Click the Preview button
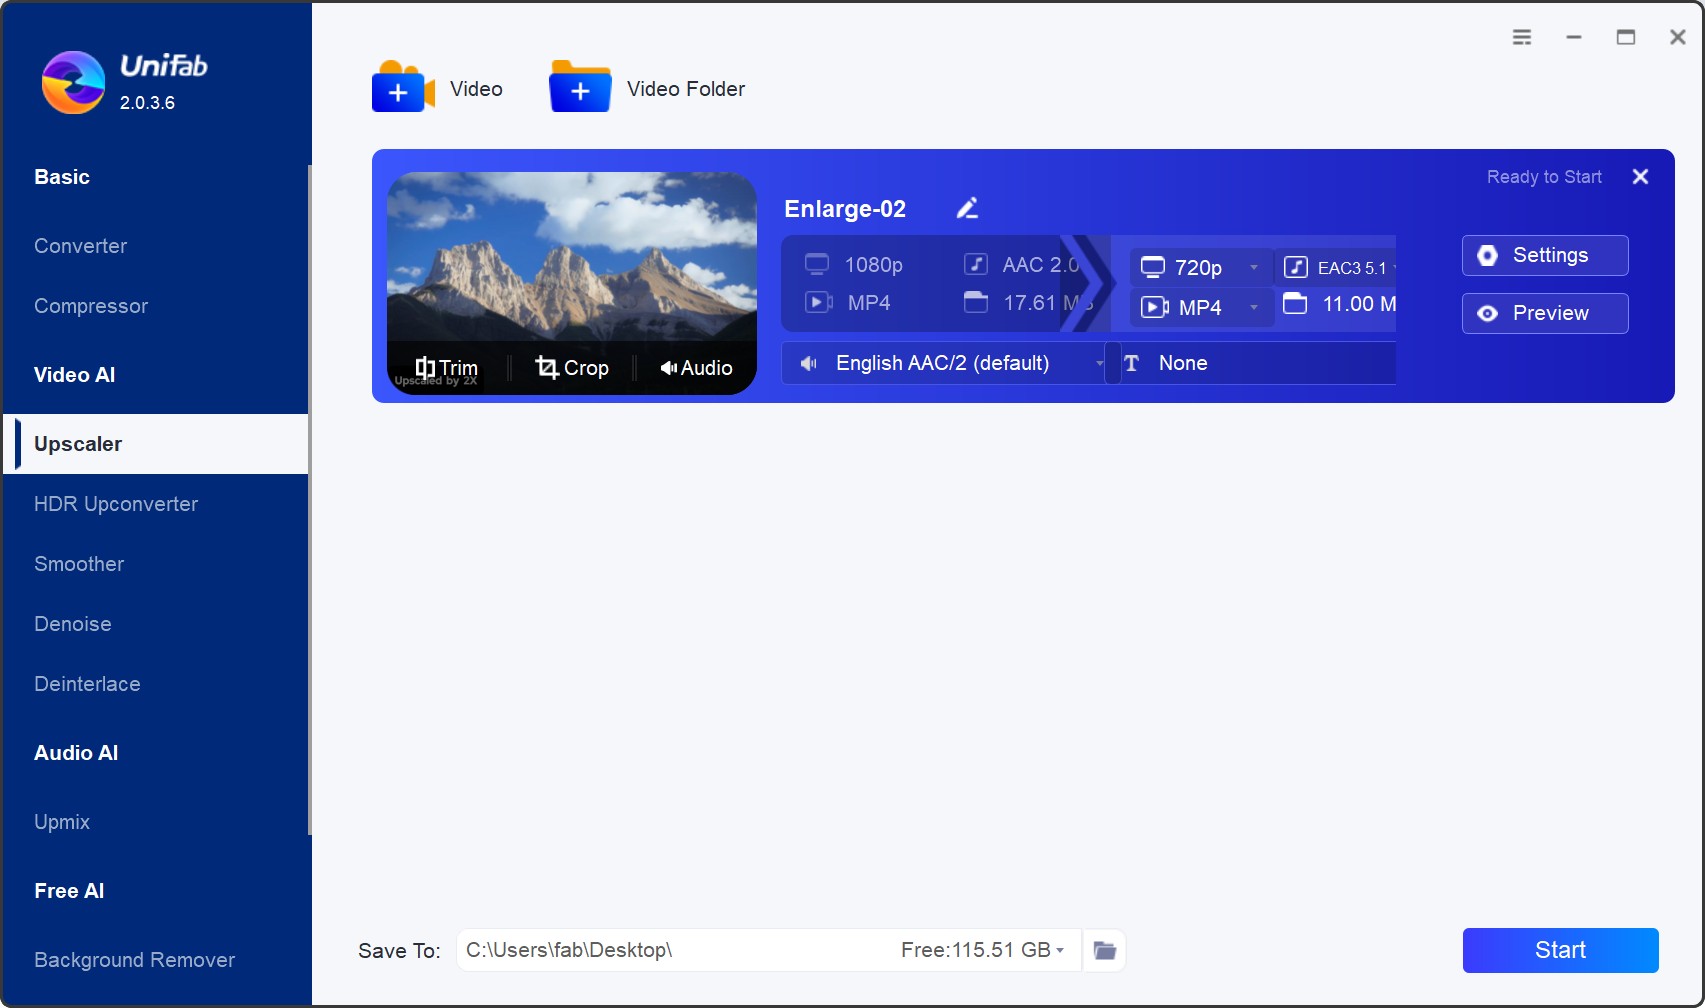This screenshot has width=1705, height=1008. tap(1545, 313)
